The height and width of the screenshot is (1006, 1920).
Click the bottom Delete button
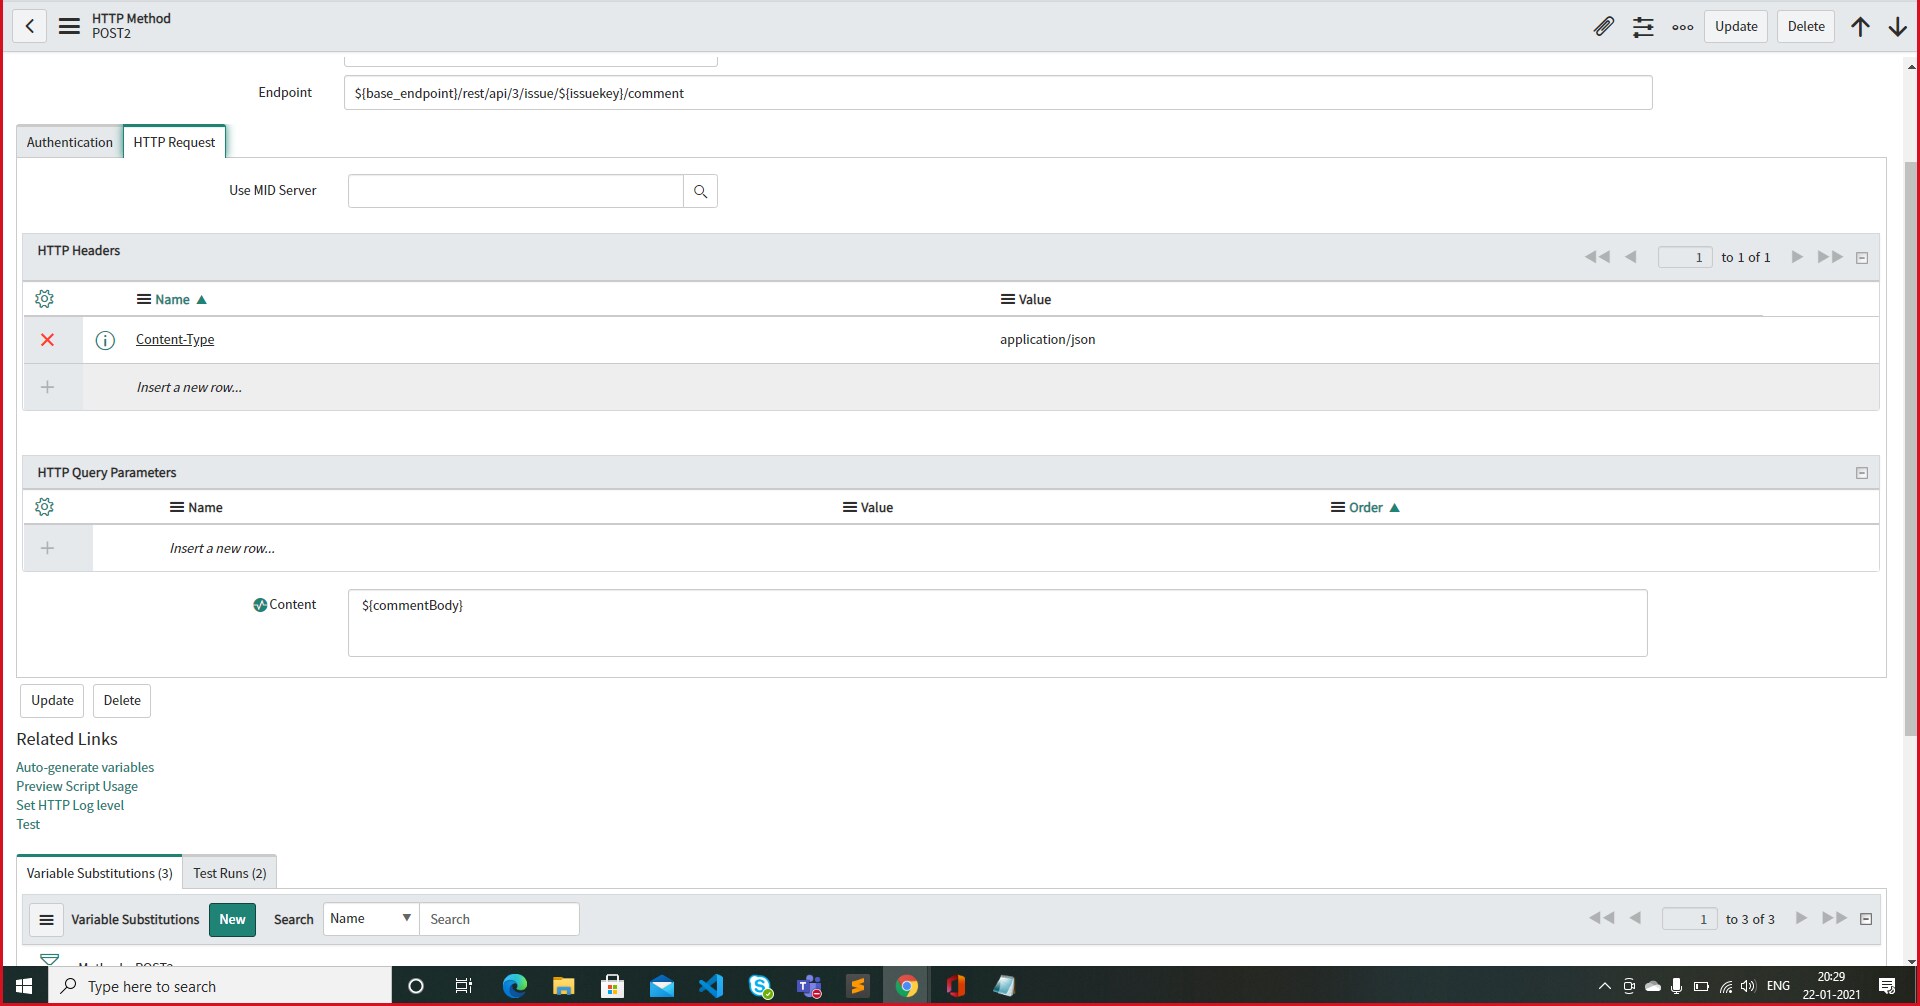point(122,701)
